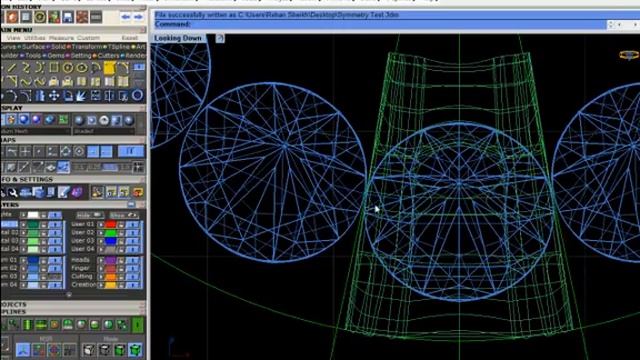Select the Ellipse tool icon
The image size is (640, 360).
(82, 68)
